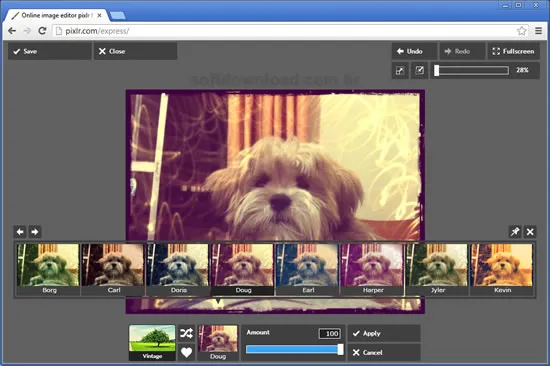This screenshot has height=366, width=550.
Task: Click the 28% zoom value
Action: 522,70
